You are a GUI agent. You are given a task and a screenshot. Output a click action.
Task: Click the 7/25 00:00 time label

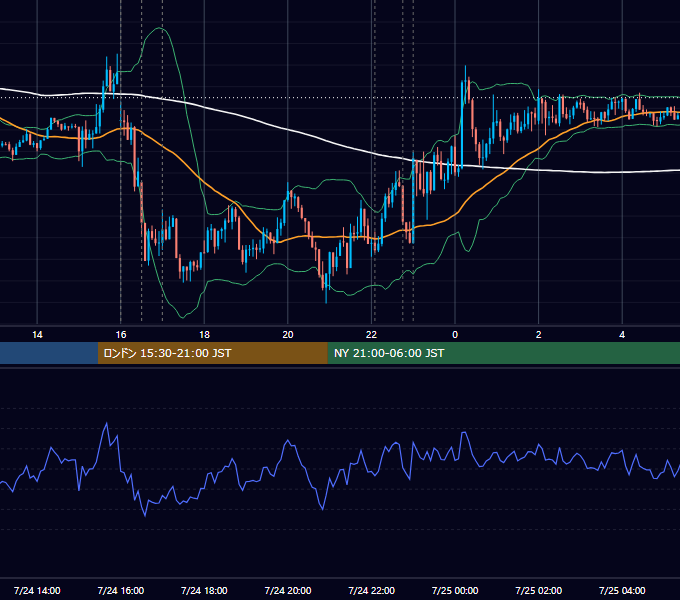click(x=455, y=590)
